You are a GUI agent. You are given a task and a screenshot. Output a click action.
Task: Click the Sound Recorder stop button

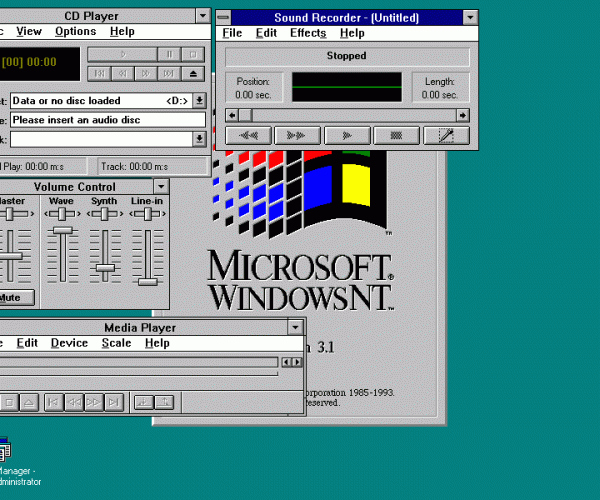[x=396, y=135]
